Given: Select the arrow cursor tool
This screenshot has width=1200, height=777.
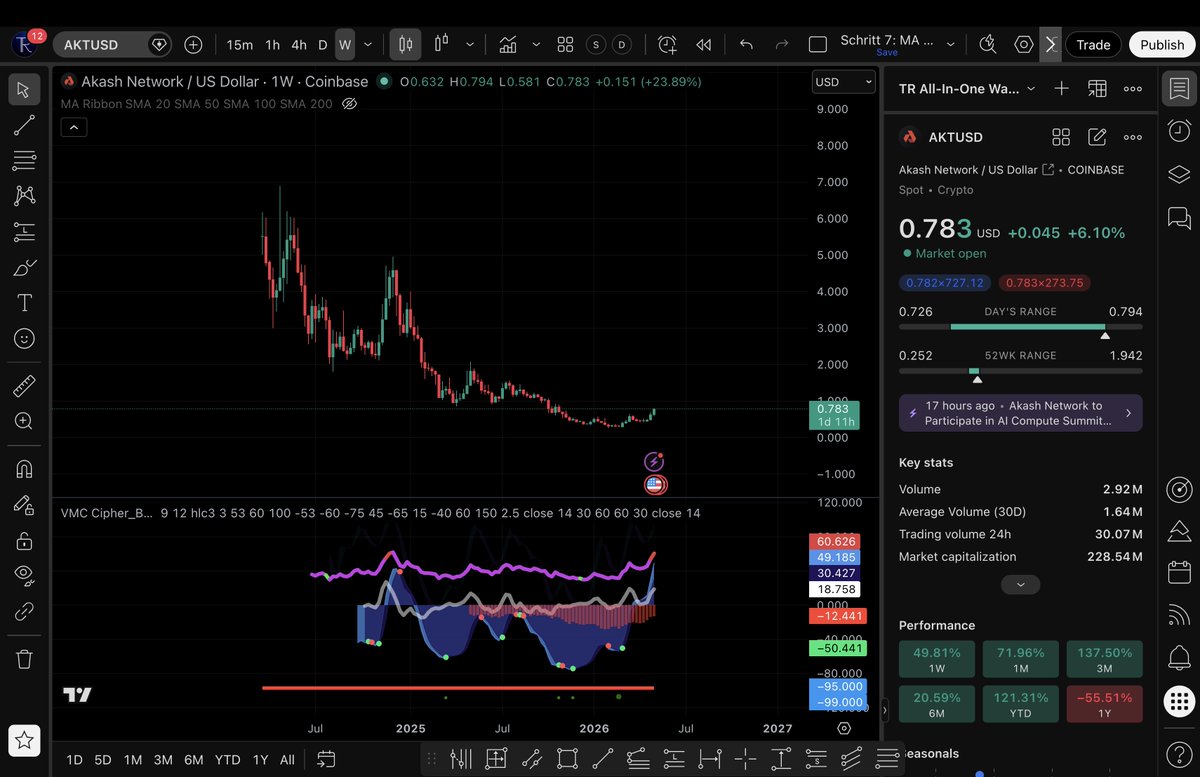Looking at the screenshot, I should pyautogui.click(x=25, y=89).
